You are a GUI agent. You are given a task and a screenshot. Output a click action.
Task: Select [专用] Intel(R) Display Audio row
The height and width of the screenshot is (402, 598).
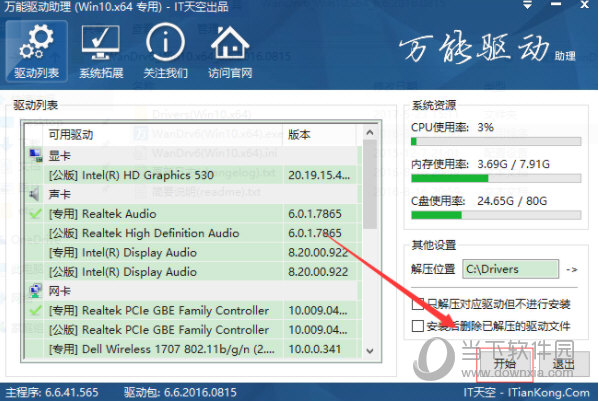click(193, 252)
